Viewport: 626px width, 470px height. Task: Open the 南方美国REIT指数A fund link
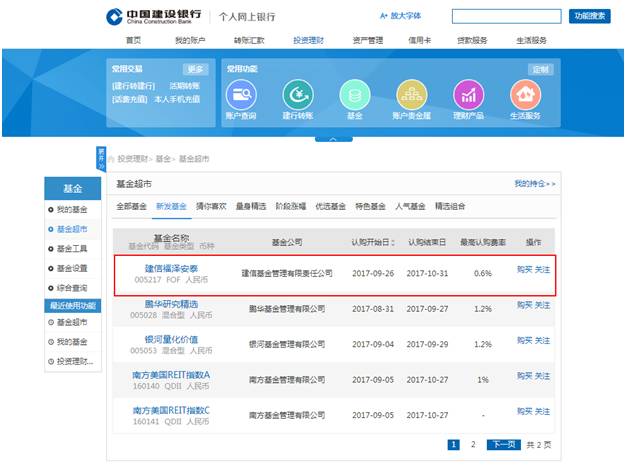pos(171,375)
